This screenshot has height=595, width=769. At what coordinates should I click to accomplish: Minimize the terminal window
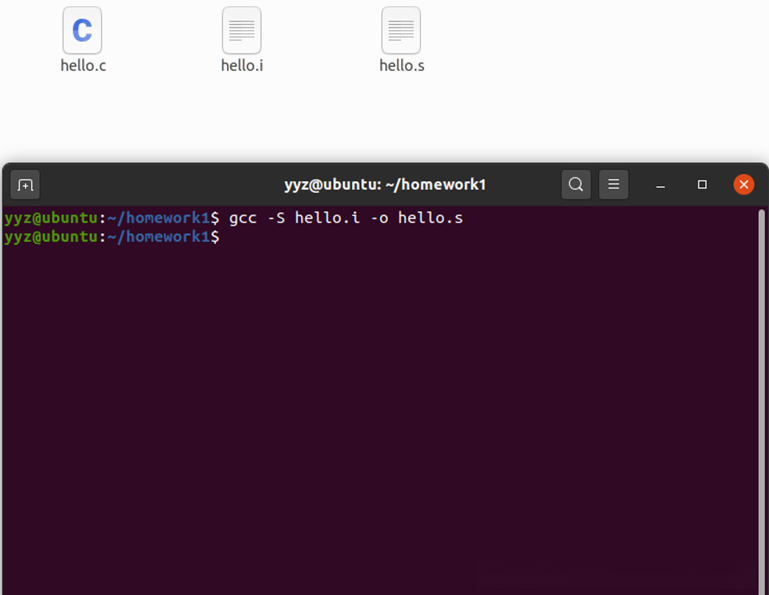(661, 185)
